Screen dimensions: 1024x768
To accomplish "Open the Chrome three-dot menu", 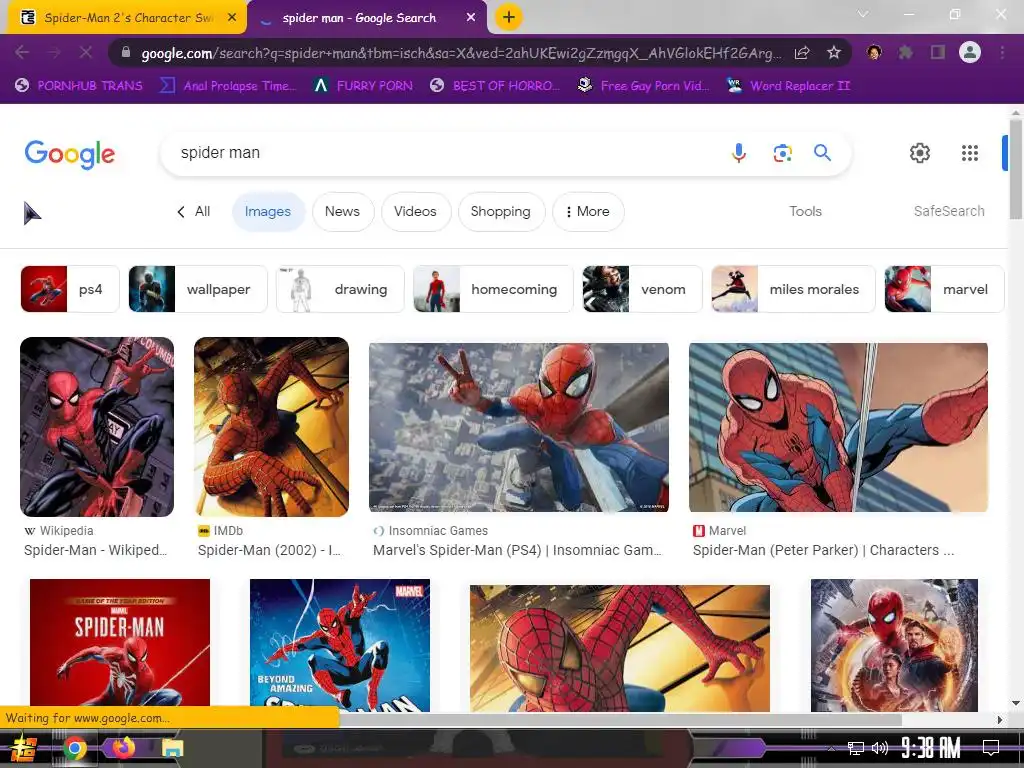I will (1002, 52).
